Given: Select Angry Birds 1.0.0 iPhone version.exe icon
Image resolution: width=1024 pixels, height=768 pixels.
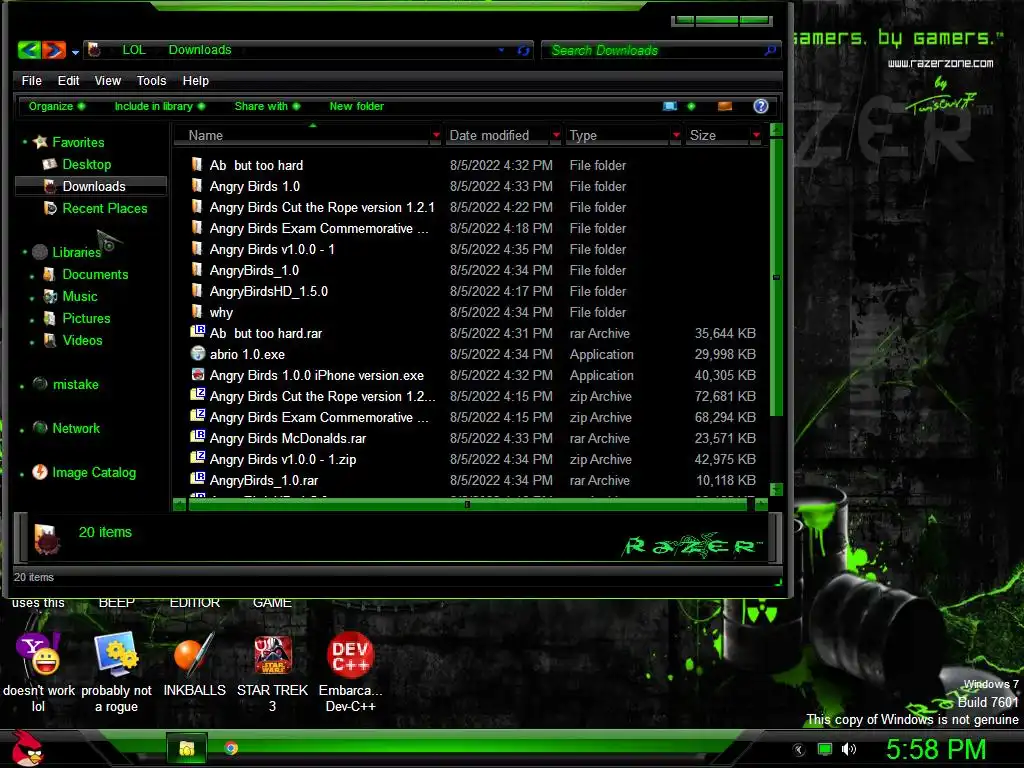Looking at the screenshot, I should coord(197,374).
